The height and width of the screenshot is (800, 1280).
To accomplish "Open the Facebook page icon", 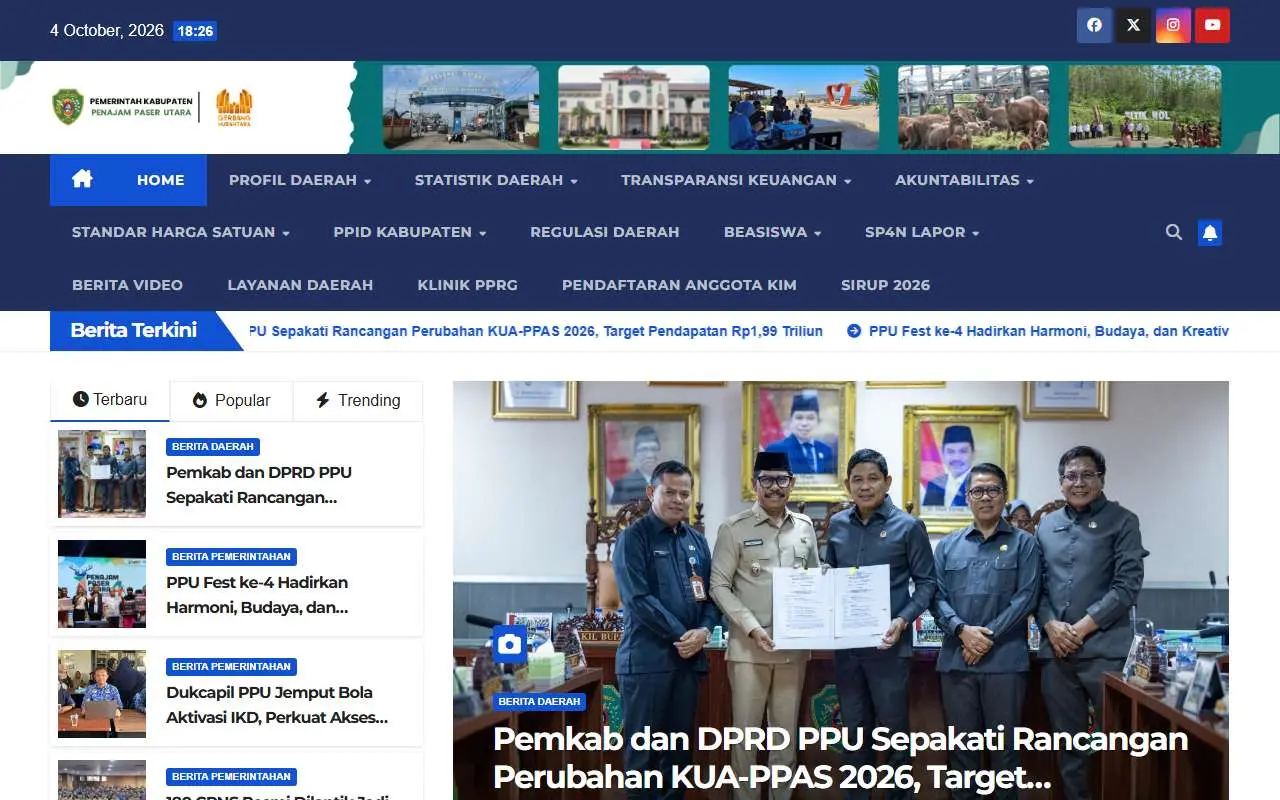I will (1094, 25).
